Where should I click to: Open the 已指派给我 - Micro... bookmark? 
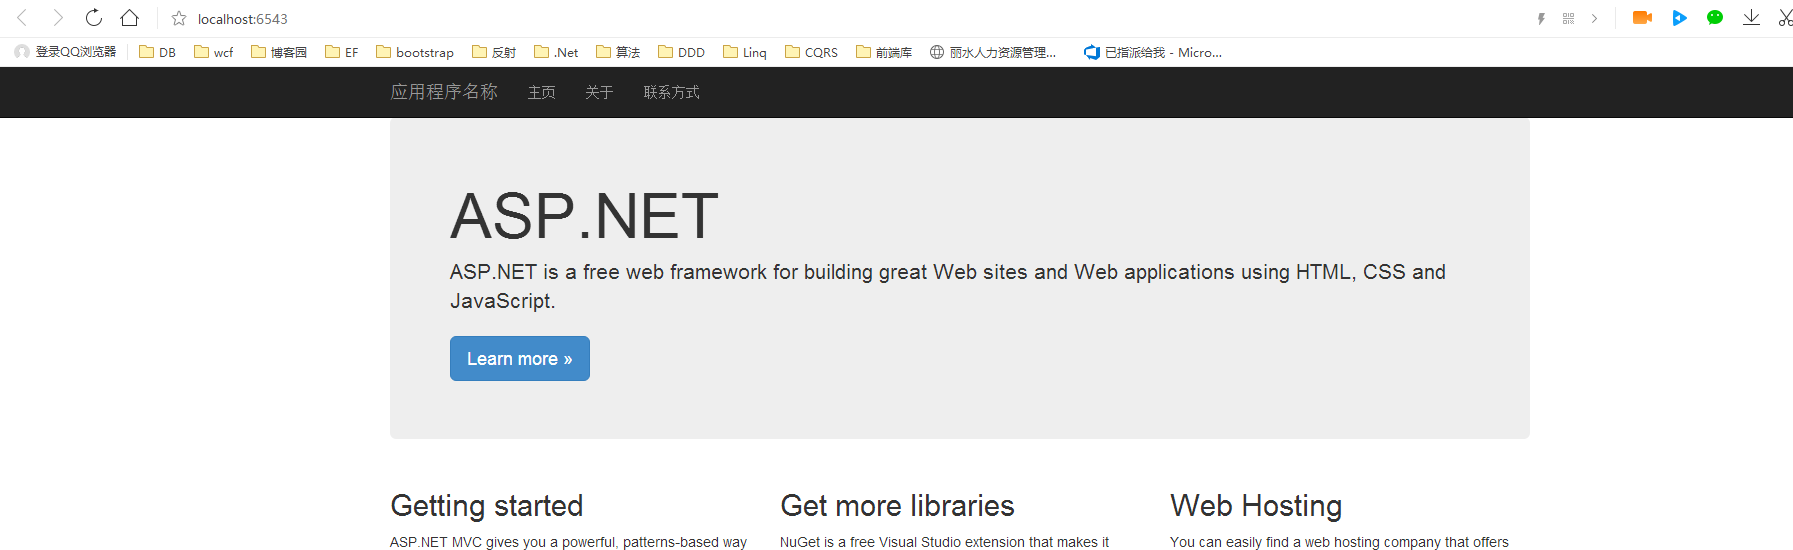[x=1152, y=52]
